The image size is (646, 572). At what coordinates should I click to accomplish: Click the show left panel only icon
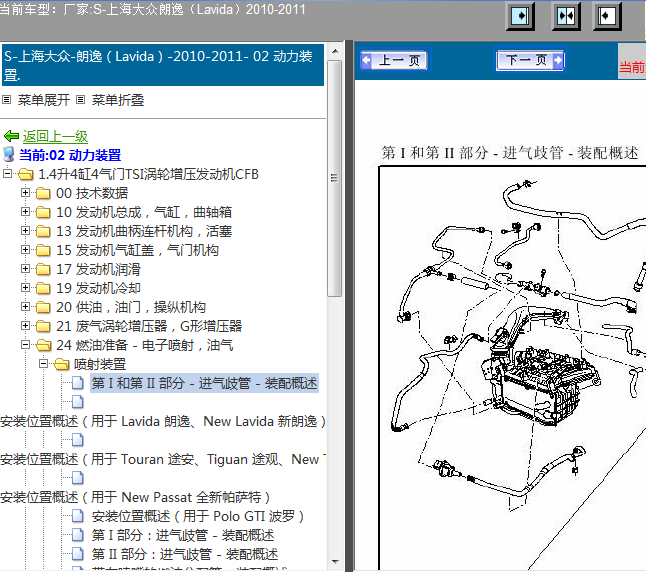pyautogui.click(x=607, y=16)
